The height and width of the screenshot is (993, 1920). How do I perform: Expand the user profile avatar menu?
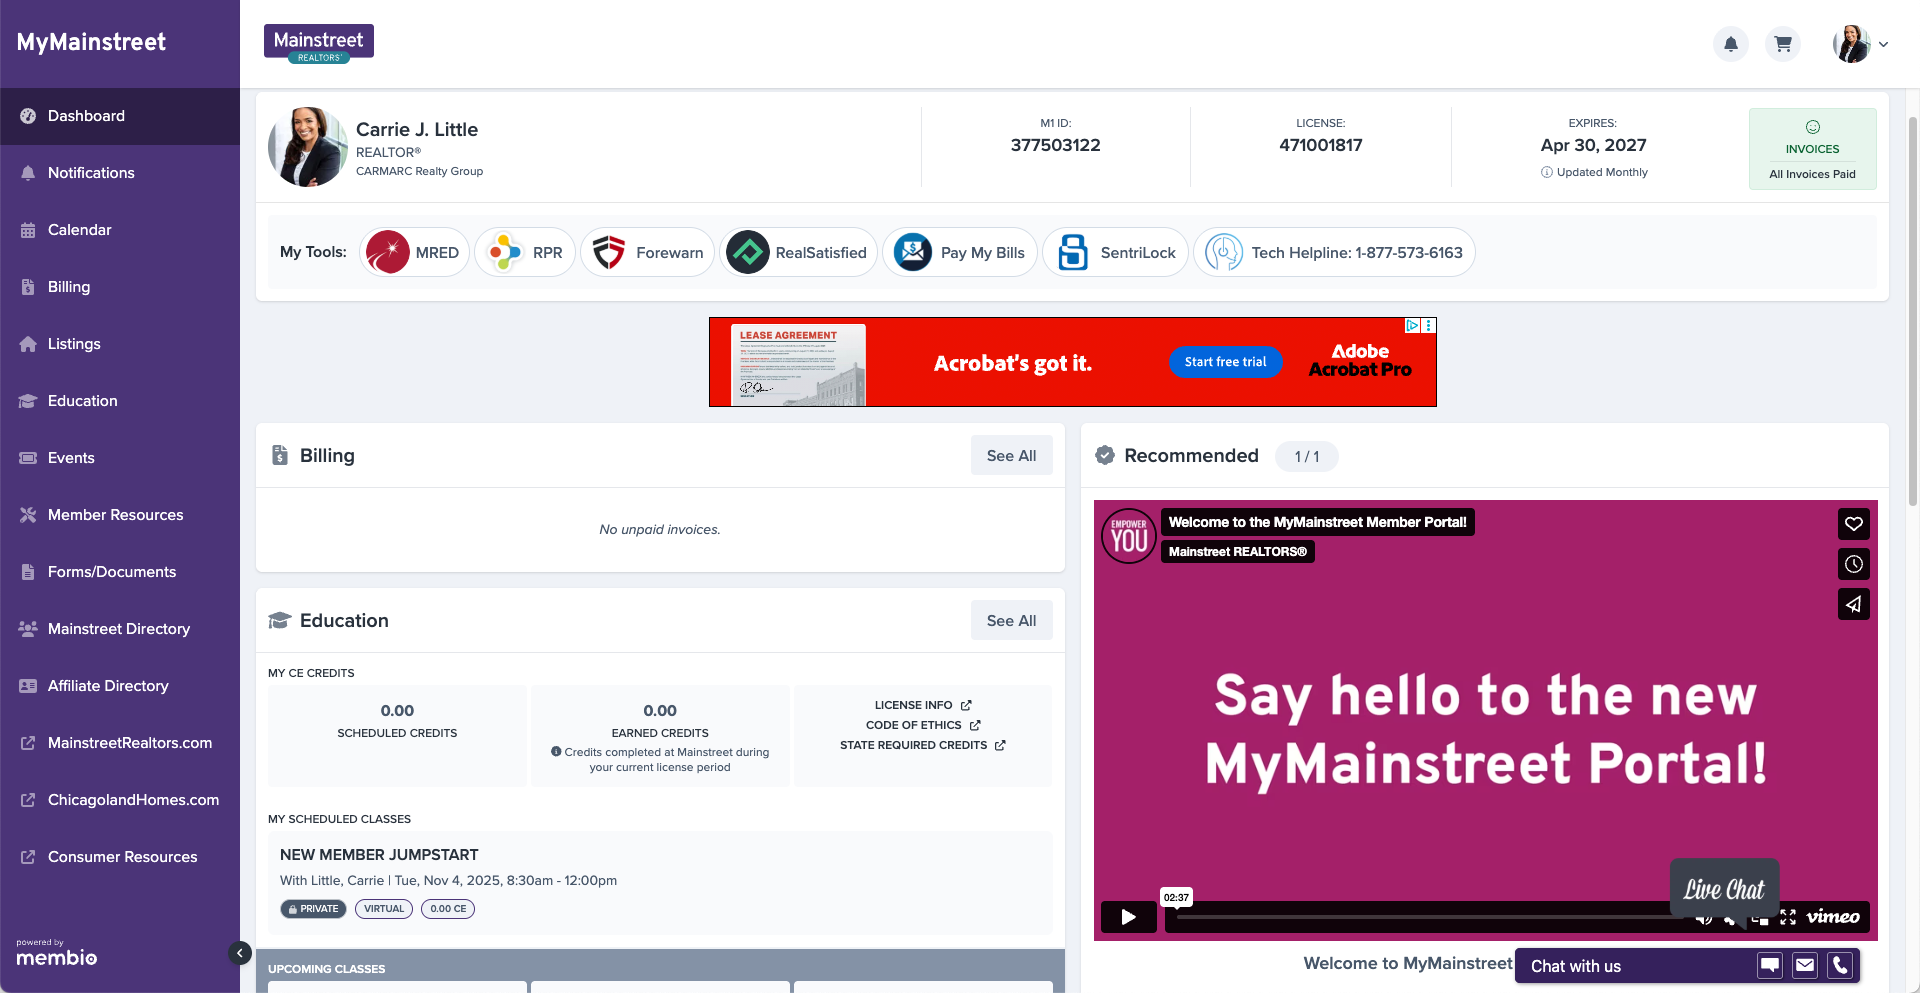pos(1860,44)
